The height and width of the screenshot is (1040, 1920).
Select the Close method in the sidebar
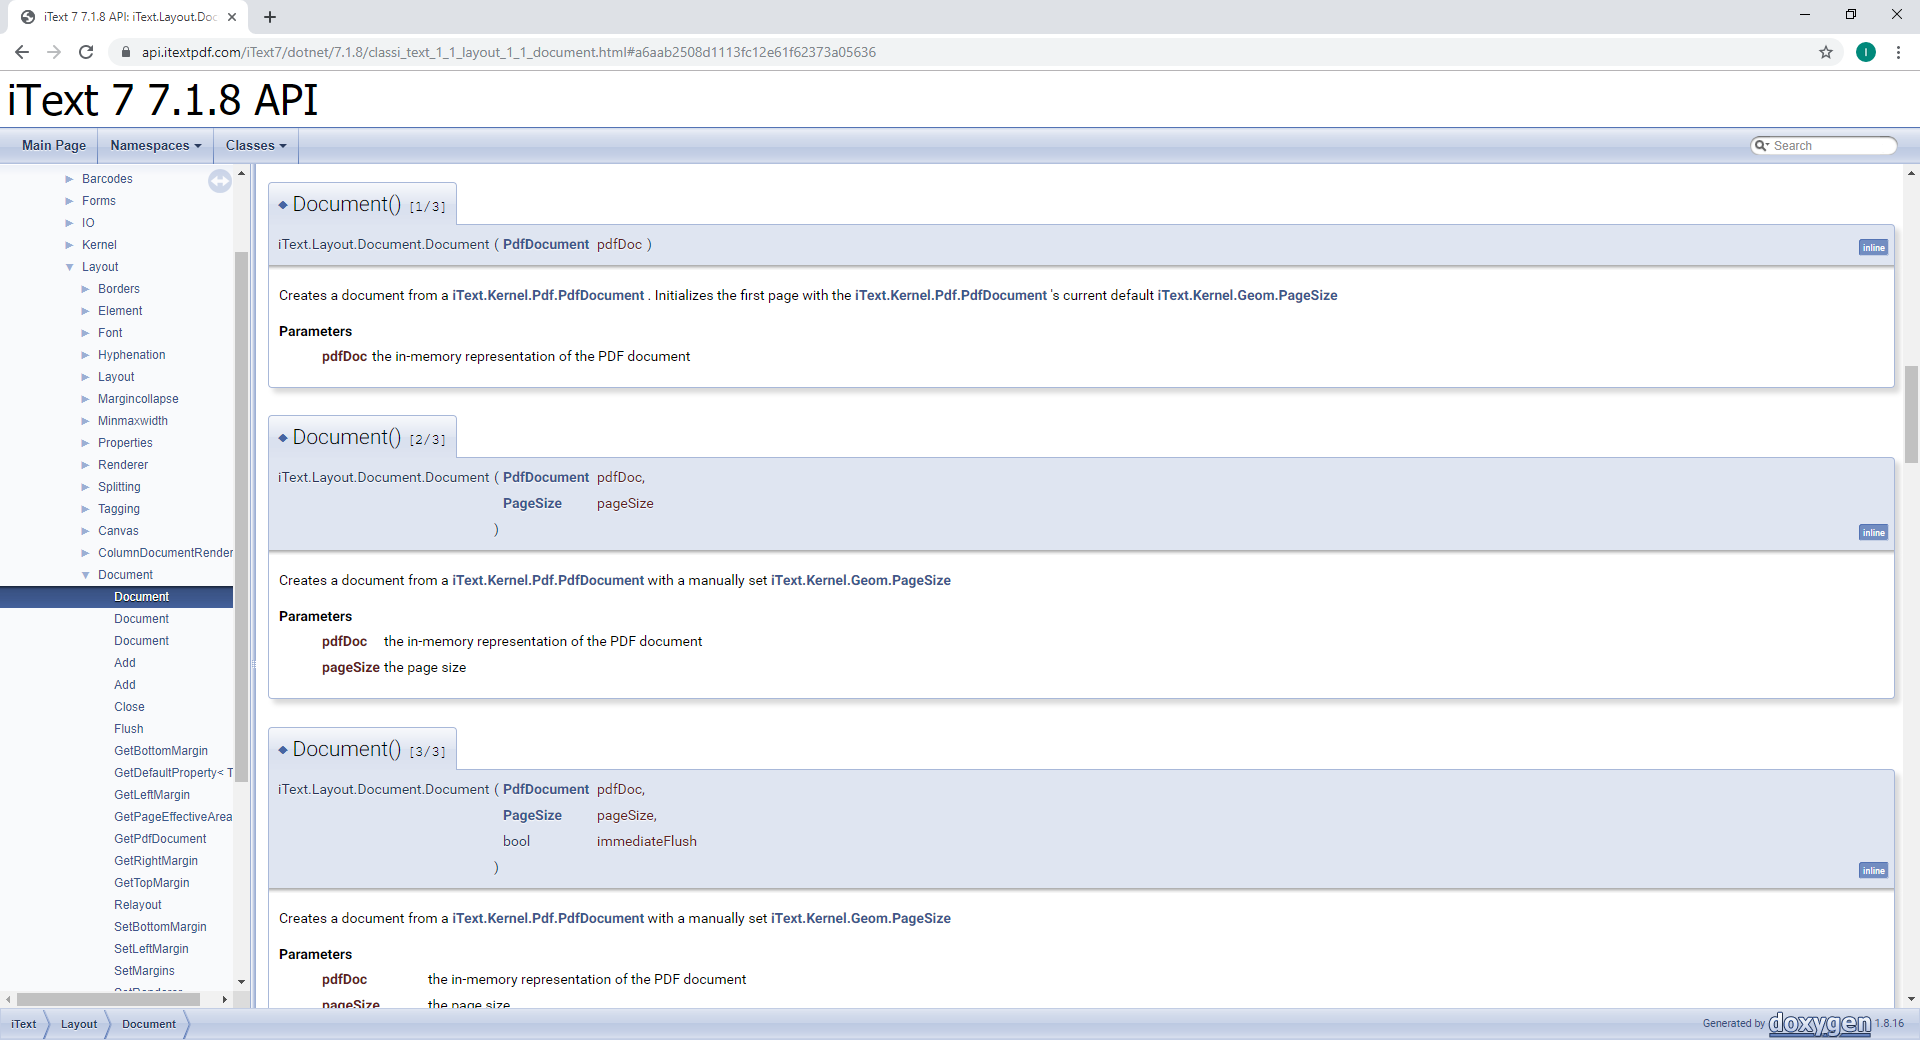(x=129, y=706)
